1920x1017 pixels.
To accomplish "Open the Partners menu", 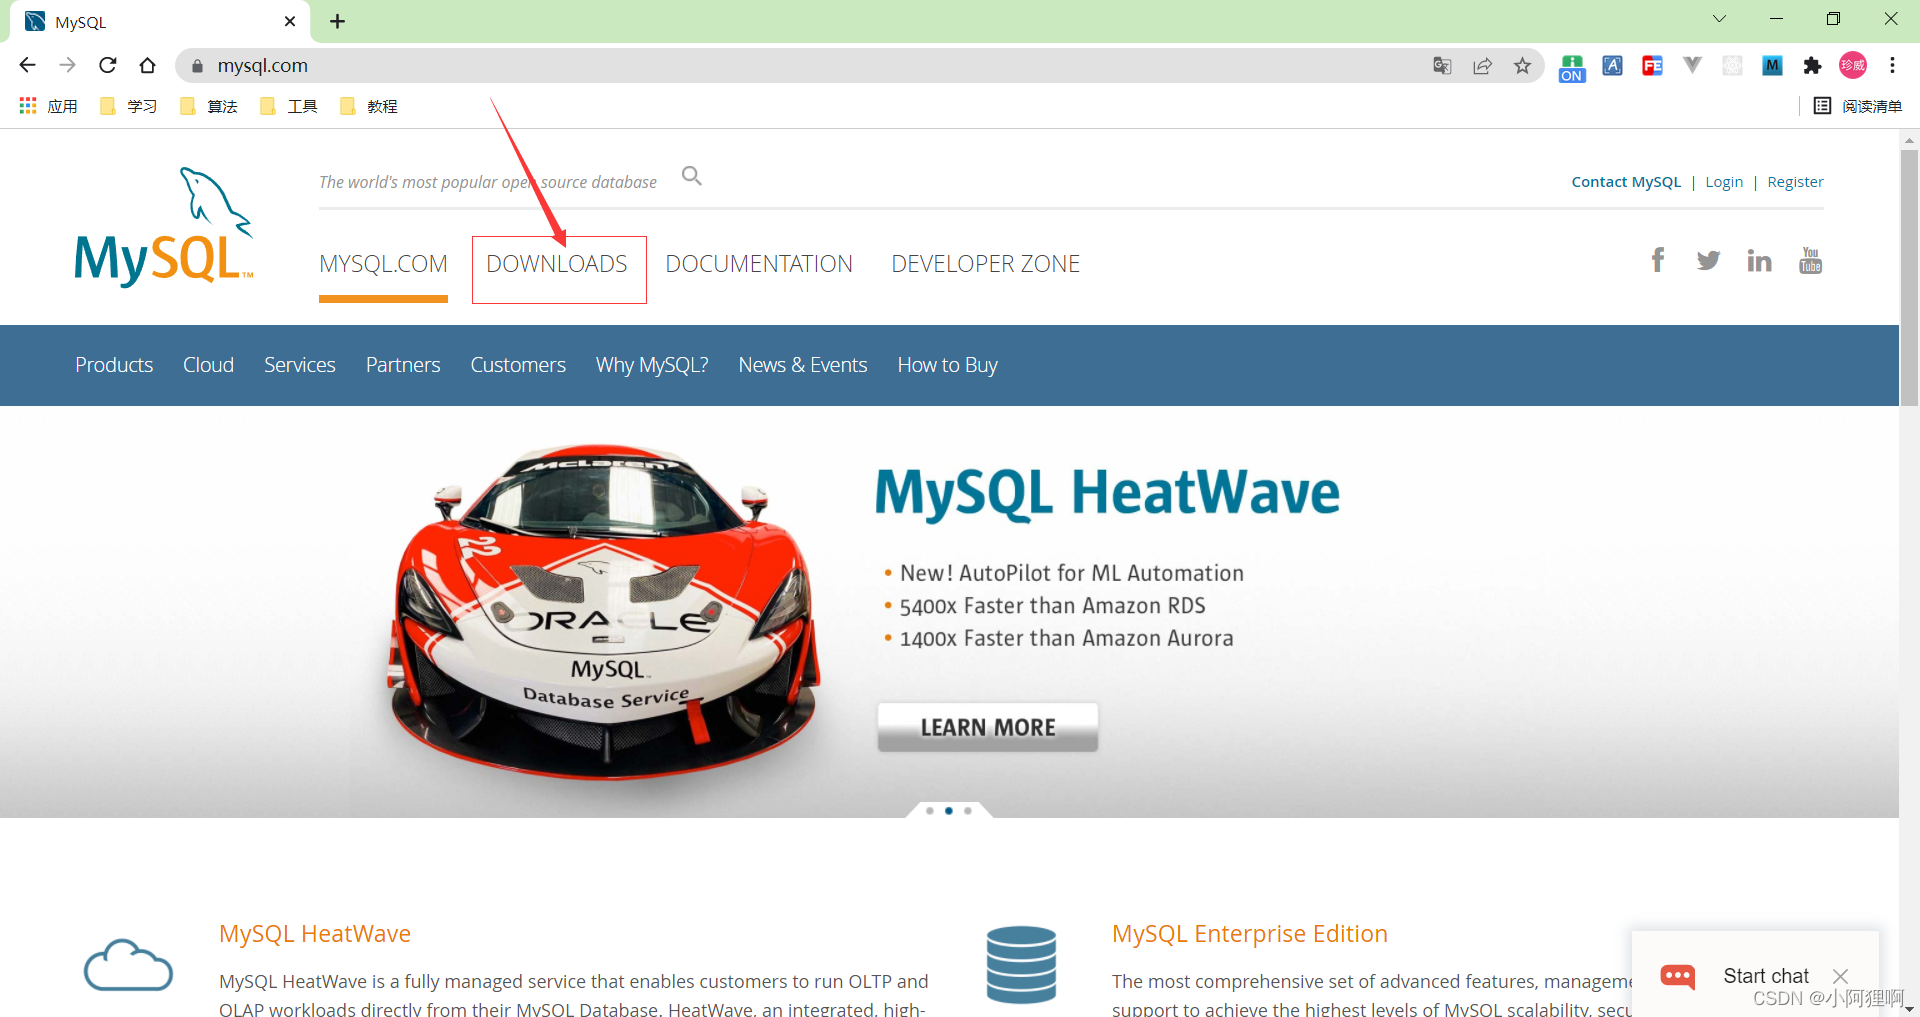I will pos(403,365).
